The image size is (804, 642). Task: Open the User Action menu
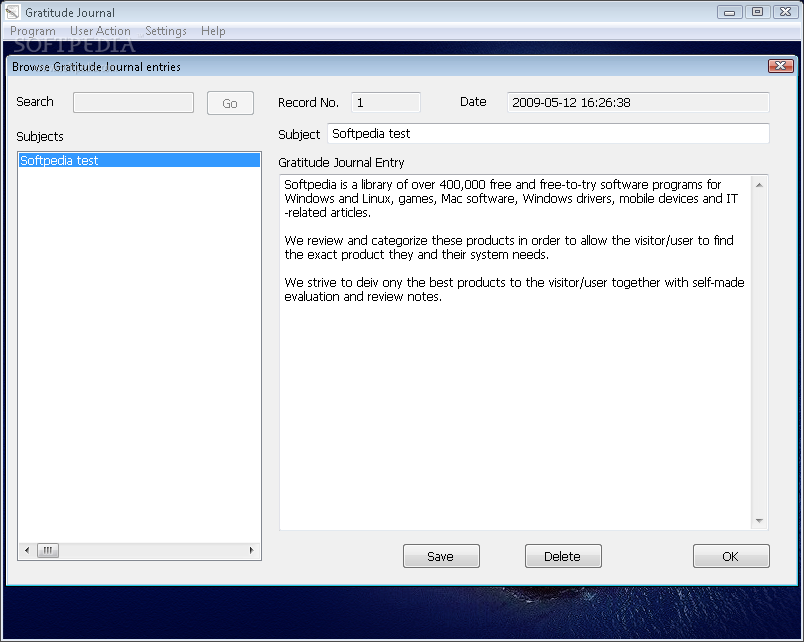click(x=100, y=31)
